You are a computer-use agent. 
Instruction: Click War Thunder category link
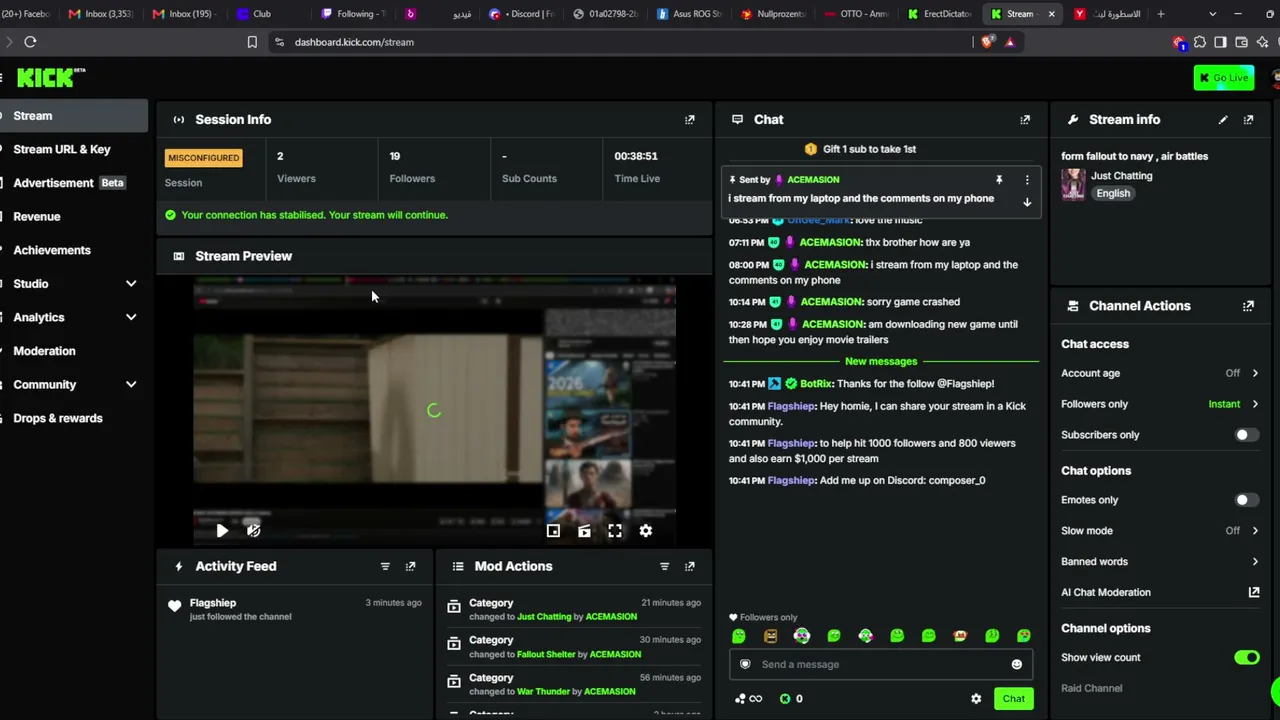coord(543,692)
